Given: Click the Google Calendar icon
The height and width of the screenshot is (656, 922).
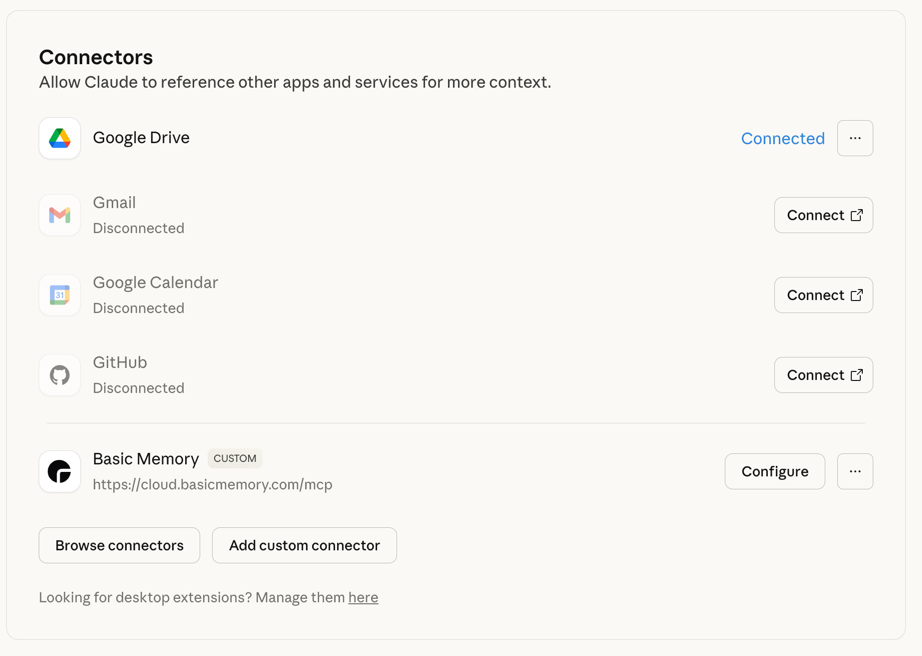Looking at the screenshot, I should coord(60,295).
